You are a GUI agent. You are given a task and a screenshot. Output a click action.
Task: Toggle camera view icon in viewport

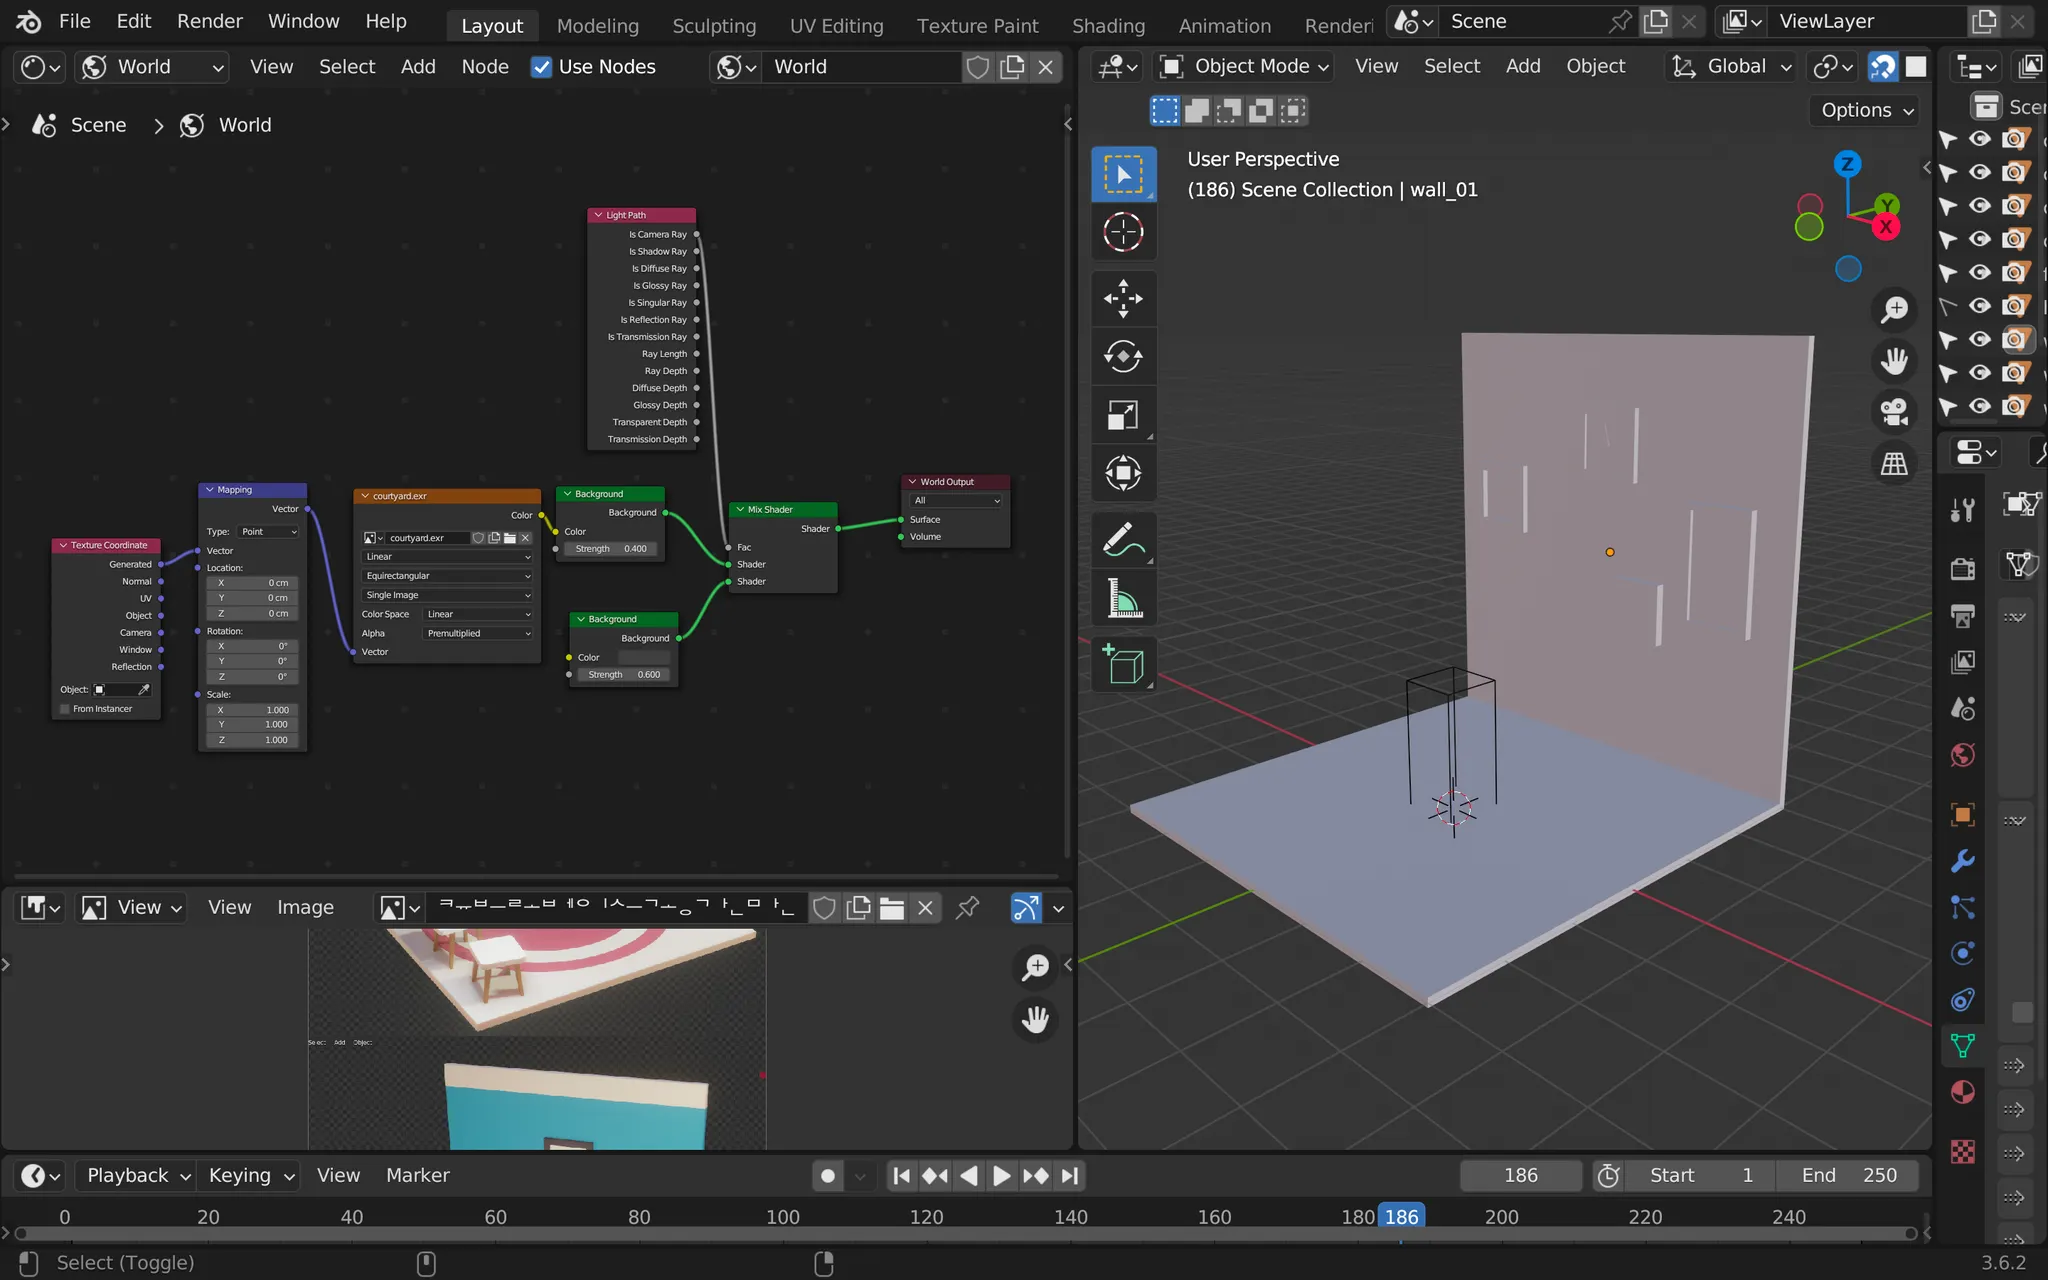[1894, 411]
